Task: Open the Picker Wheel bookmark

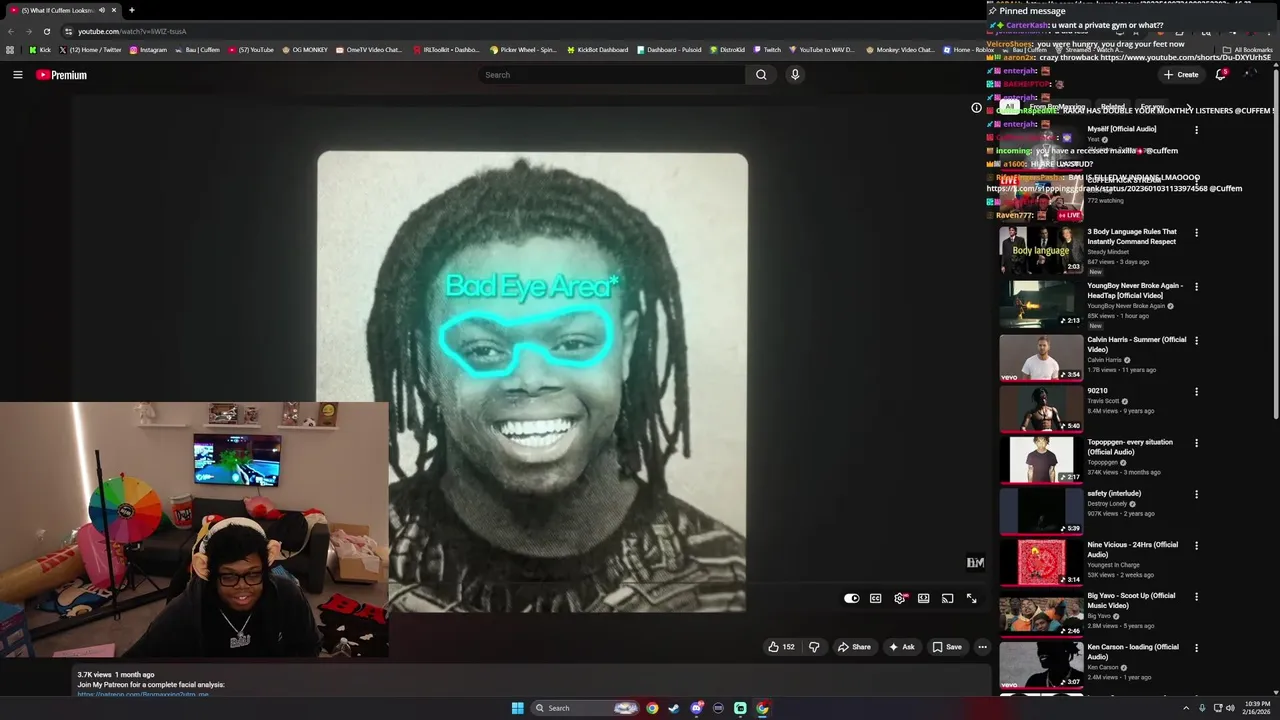Action: click(x=523, y=50)
